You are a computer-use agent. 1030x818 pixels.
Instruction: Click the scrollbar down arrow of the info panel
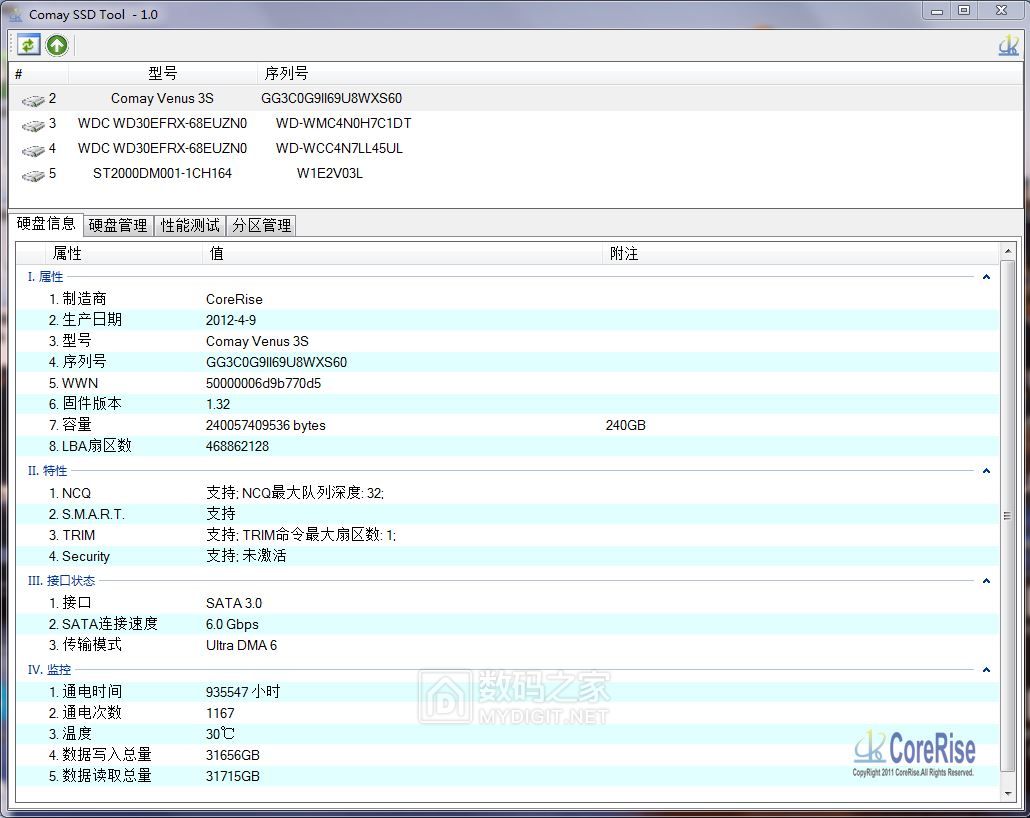tap(1008, 794)
